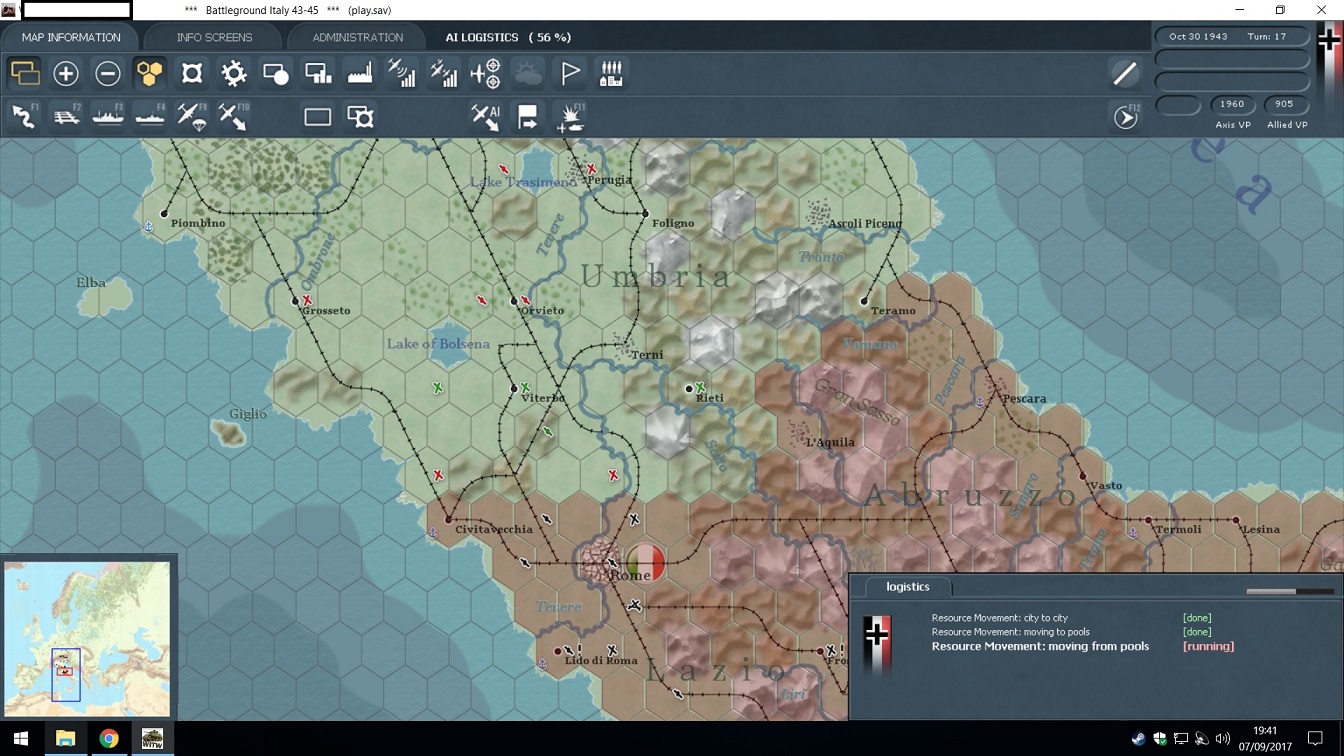The image size is (1344, 756).
Task: Click the red airfield marker at Grosseto
Action: (307, 300)
